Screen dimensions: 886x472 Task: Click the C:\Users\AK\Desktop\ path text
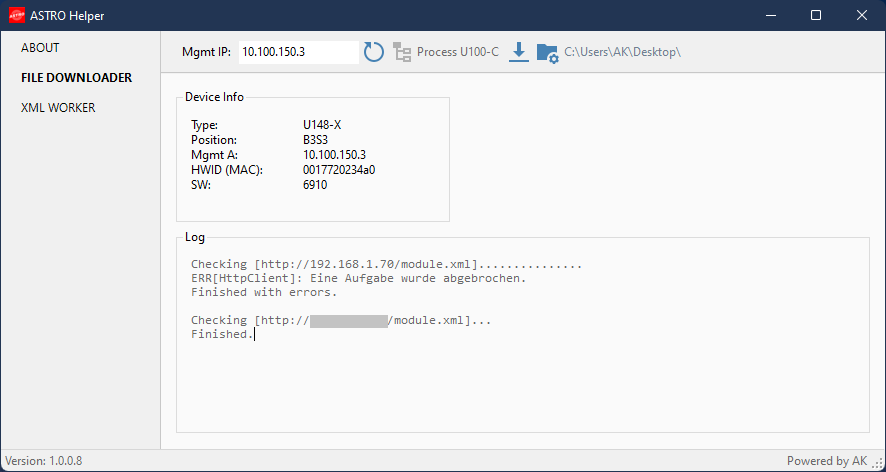[x=623, y=52]
